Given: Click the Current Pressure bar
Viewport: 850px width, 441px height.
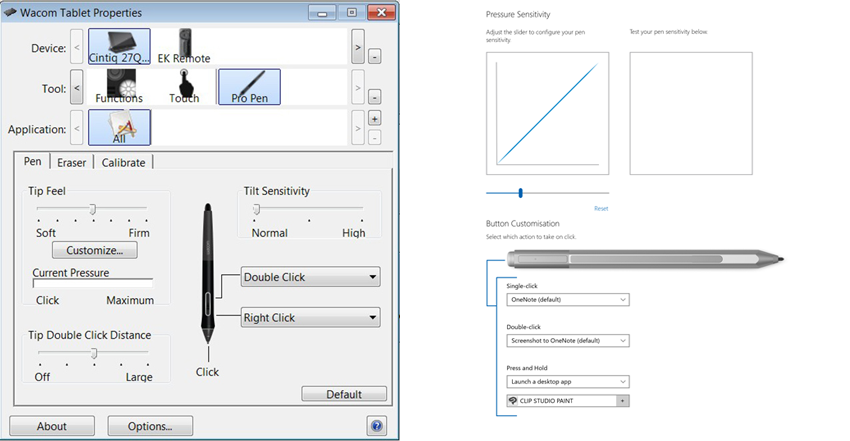Looking at the screenshot, I should pyautogui.click(x=93, y=283).
